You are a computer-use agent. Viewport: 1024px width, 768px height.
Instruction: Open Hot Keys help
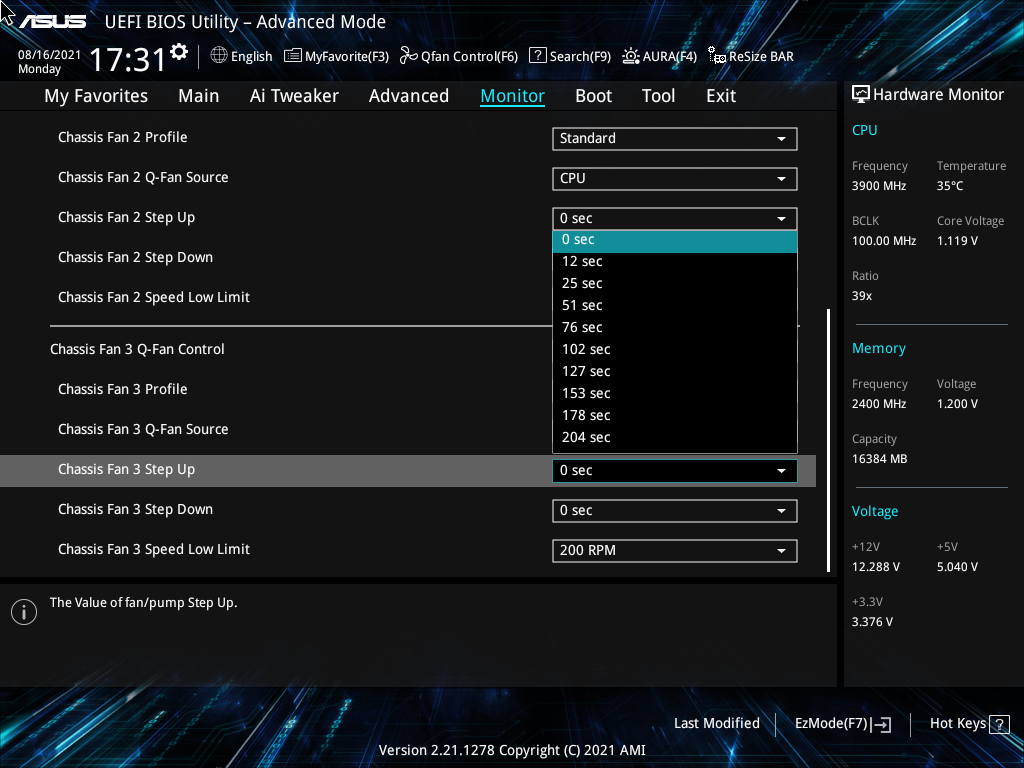pos(969,724)
